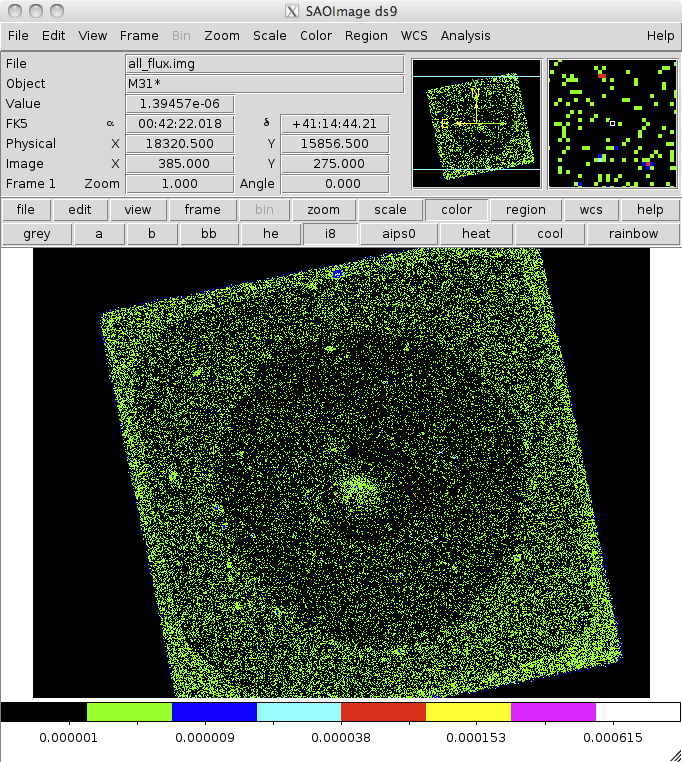
Task: Open the Scale menu
Action: (269, 35)
